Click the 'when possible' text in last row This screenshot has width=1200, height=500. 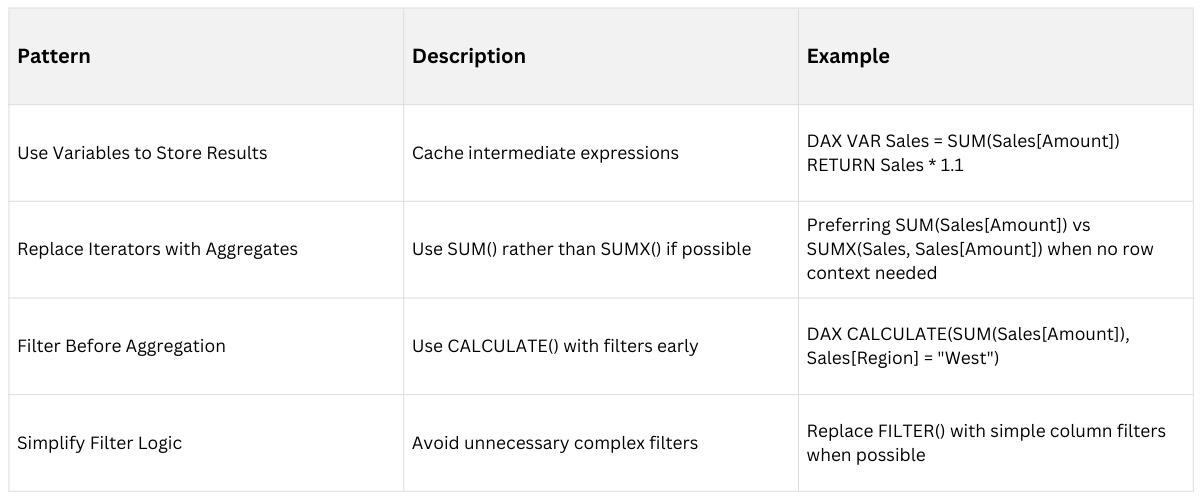[x=865, y=455]
